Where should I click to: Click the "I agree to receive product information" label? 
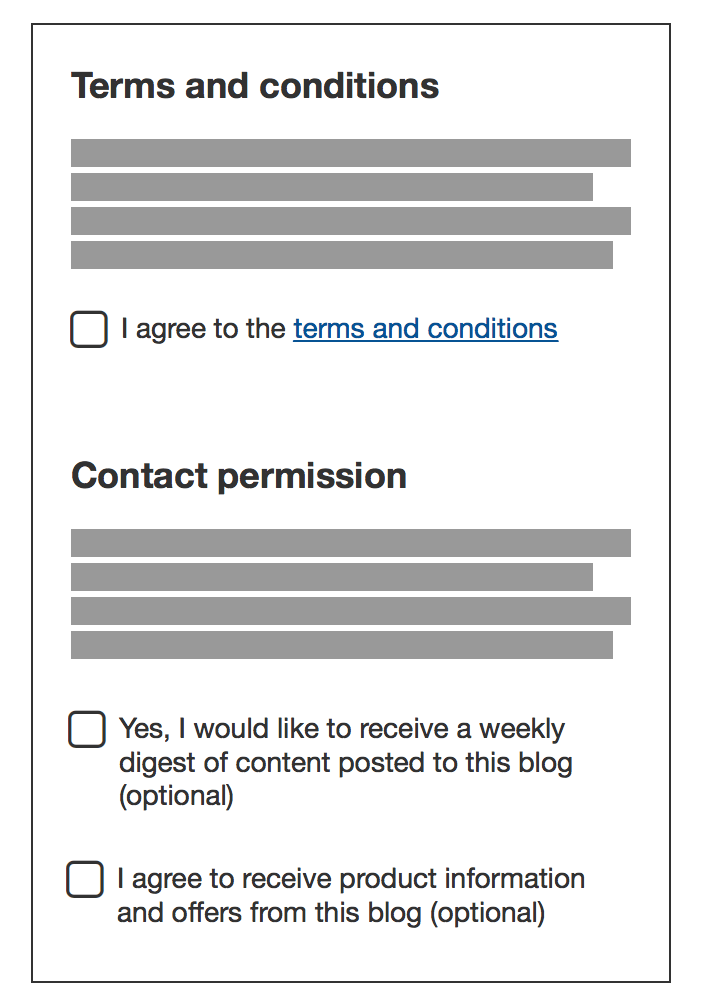tap(350, 879)
